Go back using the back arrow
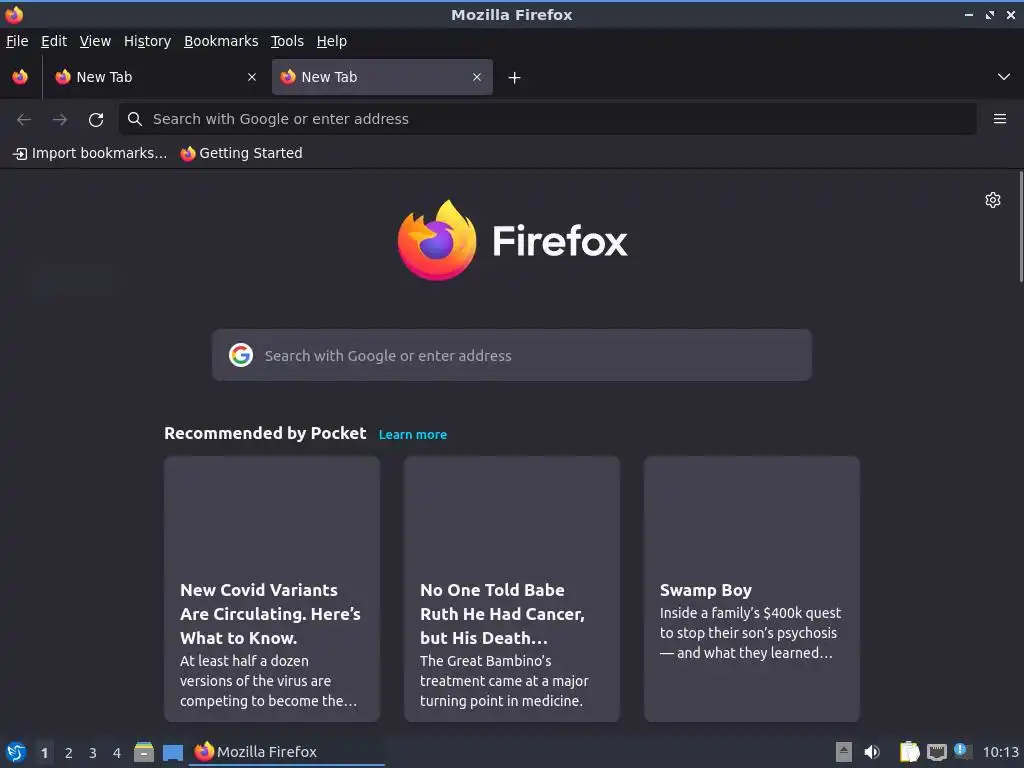The height and width of the screenshot is (768, 1024). (24, 120)
